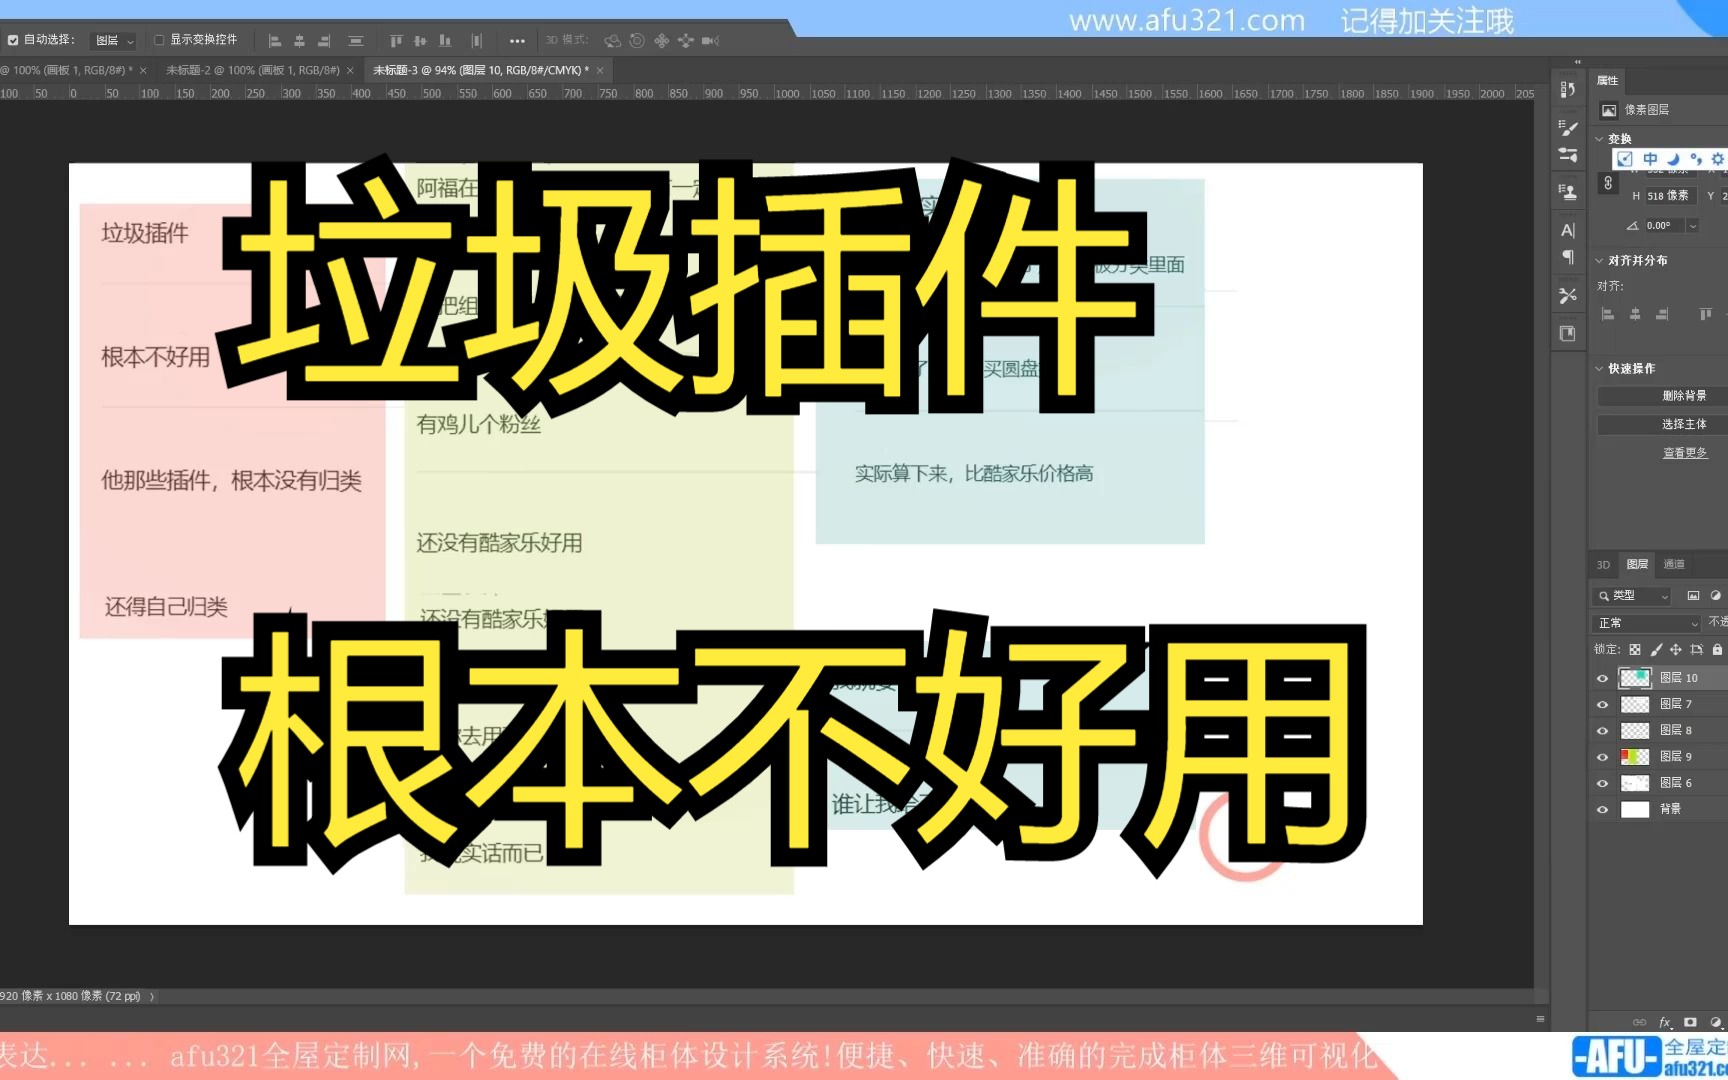Open the tool presets wrench icon in dock
This screenshot has height=1080, width=1728.
point(1567,295)
